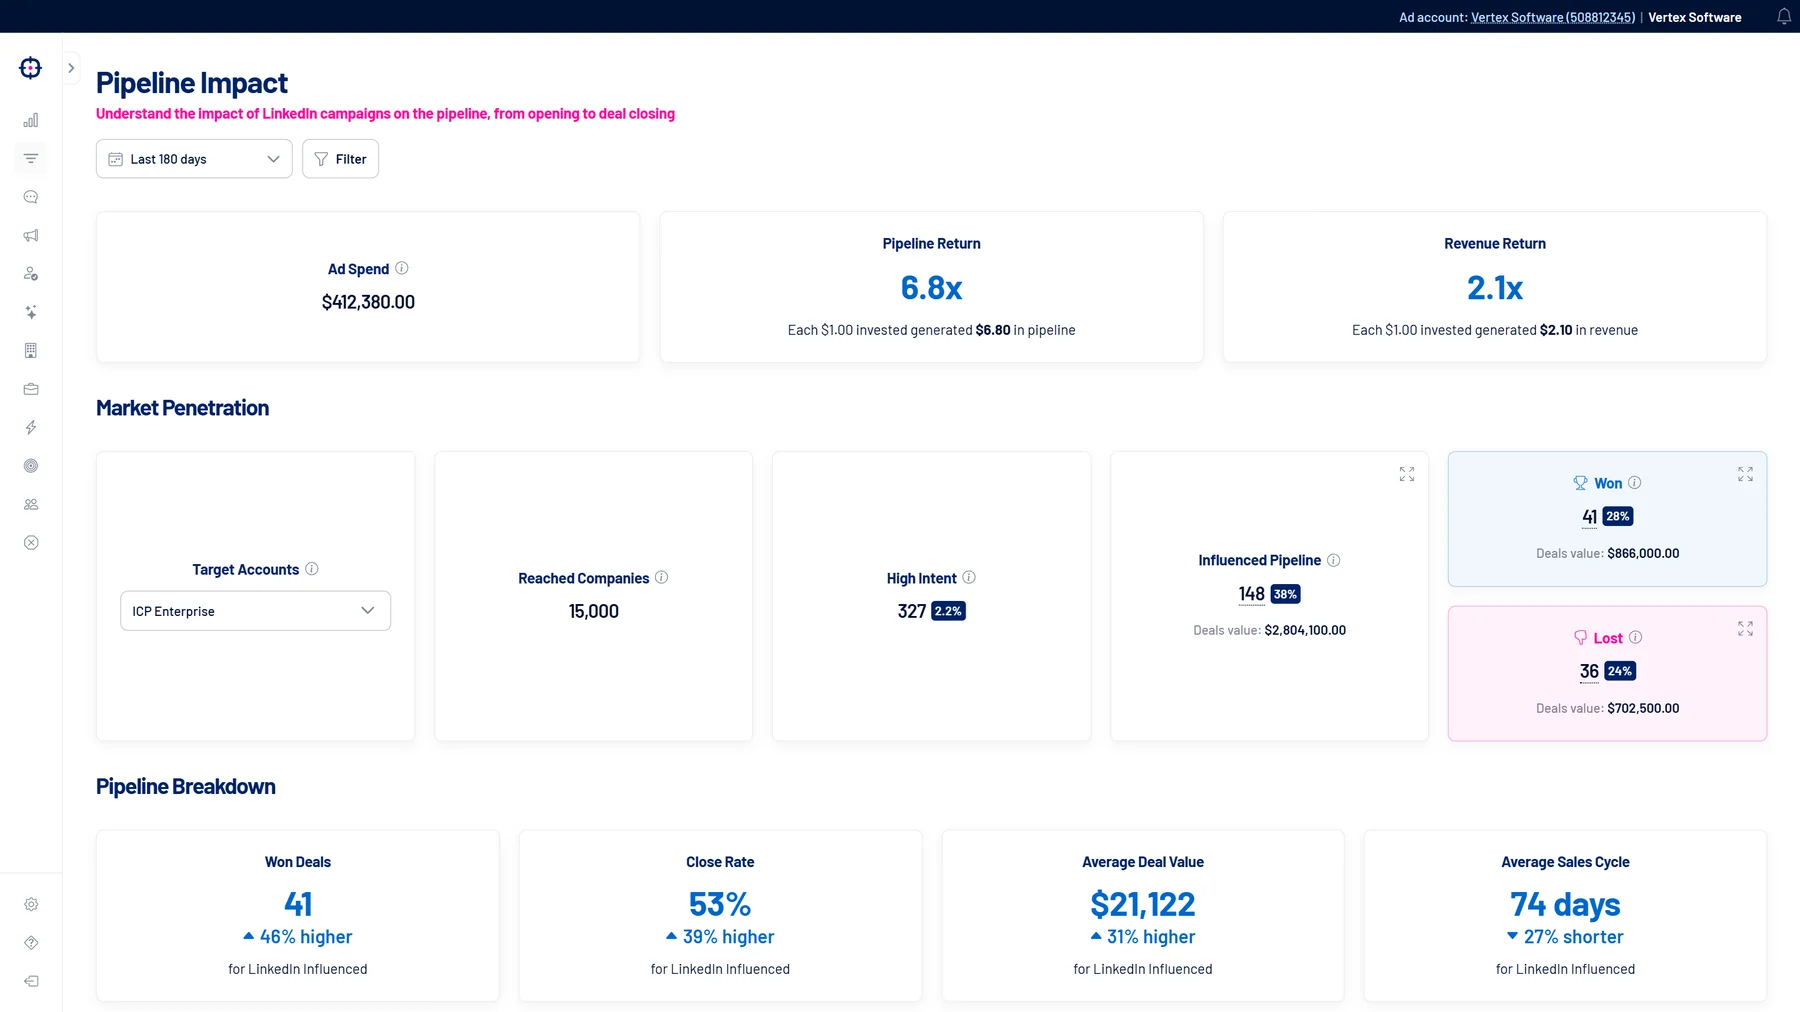Screen dimensions: 1800x1012
Task: Select the funnel pipeline sidebar icon
Action: pos(31,158)
